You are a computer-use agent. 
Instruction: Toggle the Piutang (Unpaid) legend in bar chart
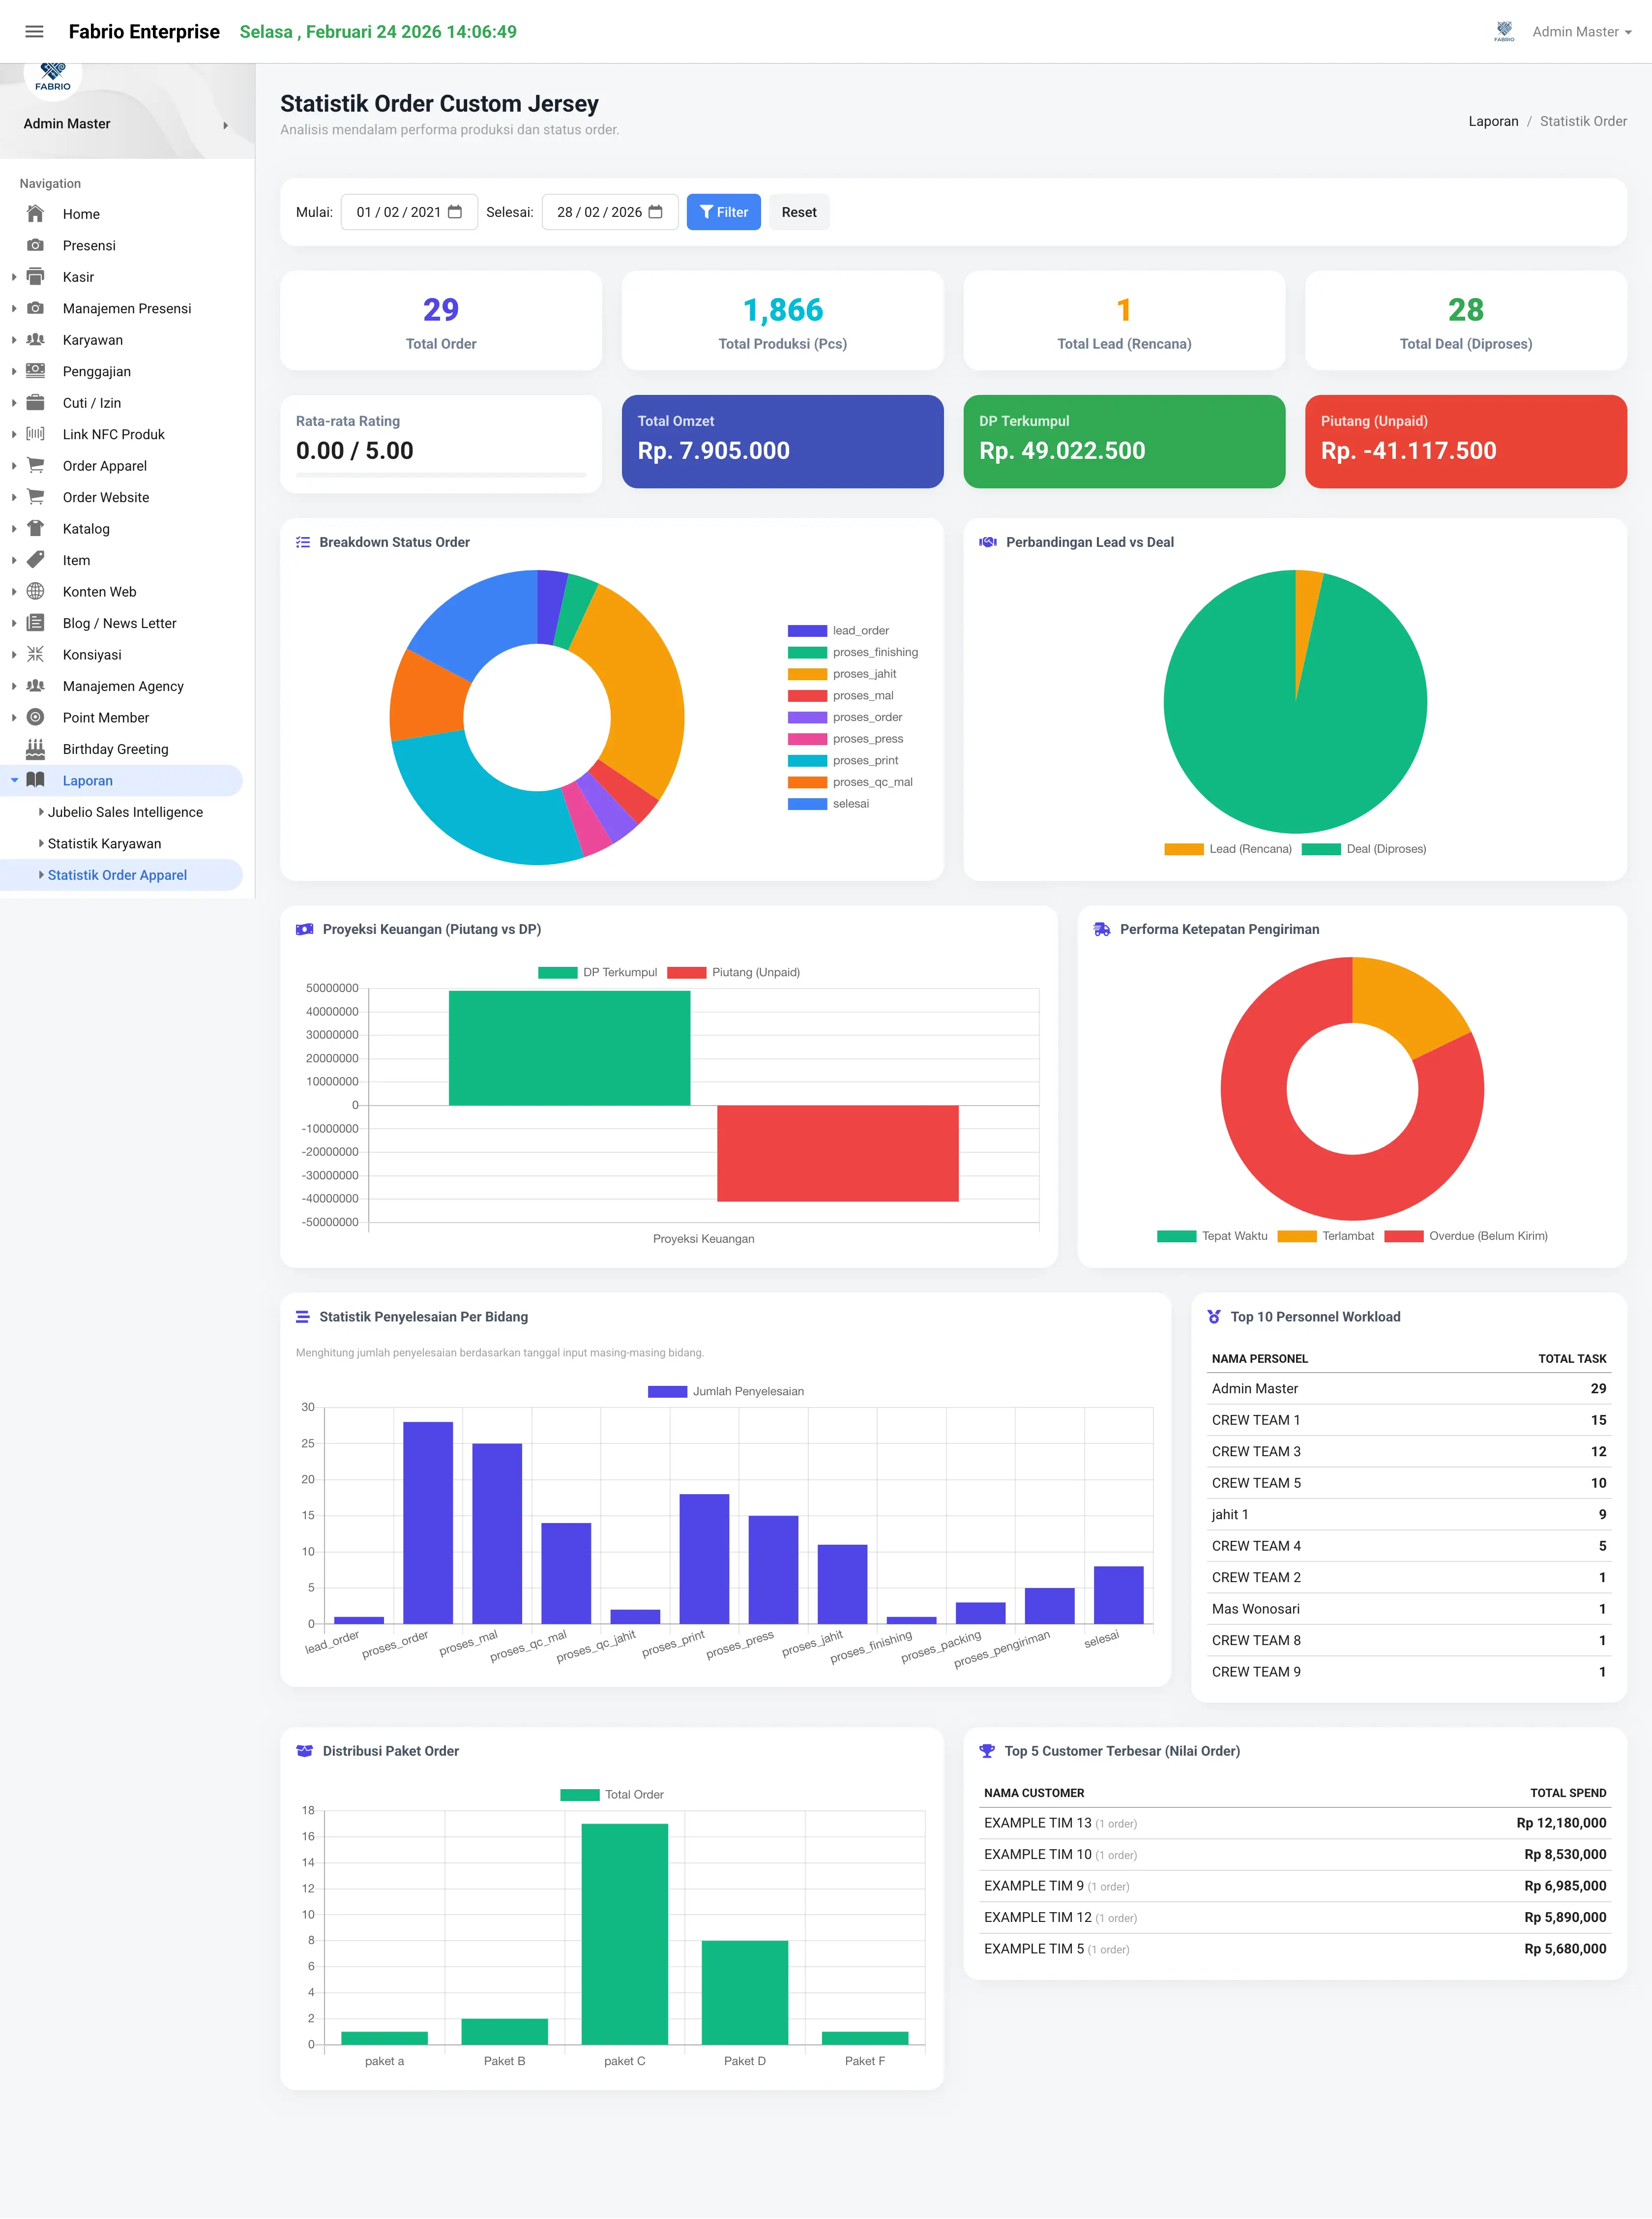pos(733,972)
